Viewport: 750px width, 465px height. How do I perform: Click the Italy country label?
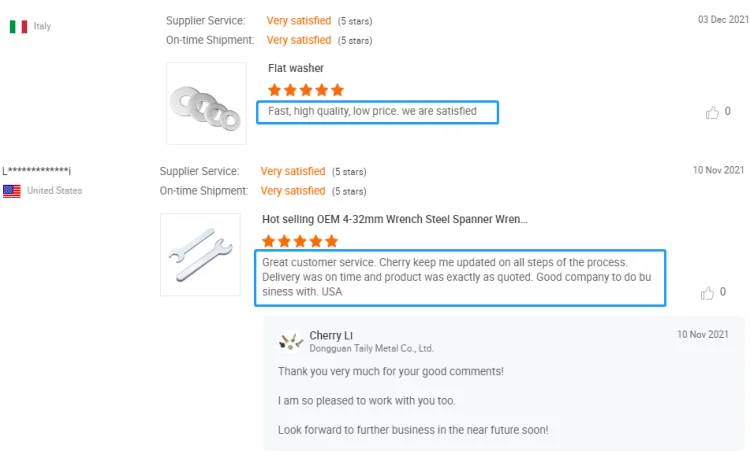pyautogui.click(x=42, y=27)
